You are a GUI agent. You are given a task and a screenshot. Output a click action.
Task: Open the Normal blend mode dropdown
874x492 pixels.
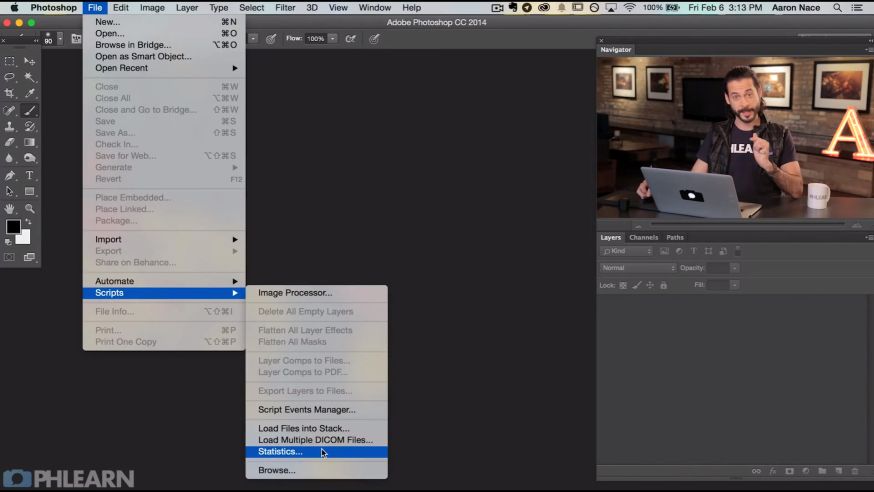click(x=638, y=268)
